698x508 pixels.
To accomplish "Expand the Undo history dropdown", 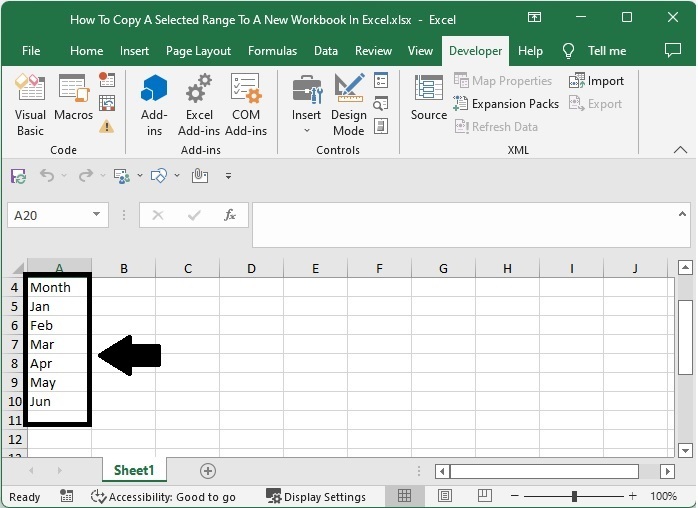I will coord(64,175).
